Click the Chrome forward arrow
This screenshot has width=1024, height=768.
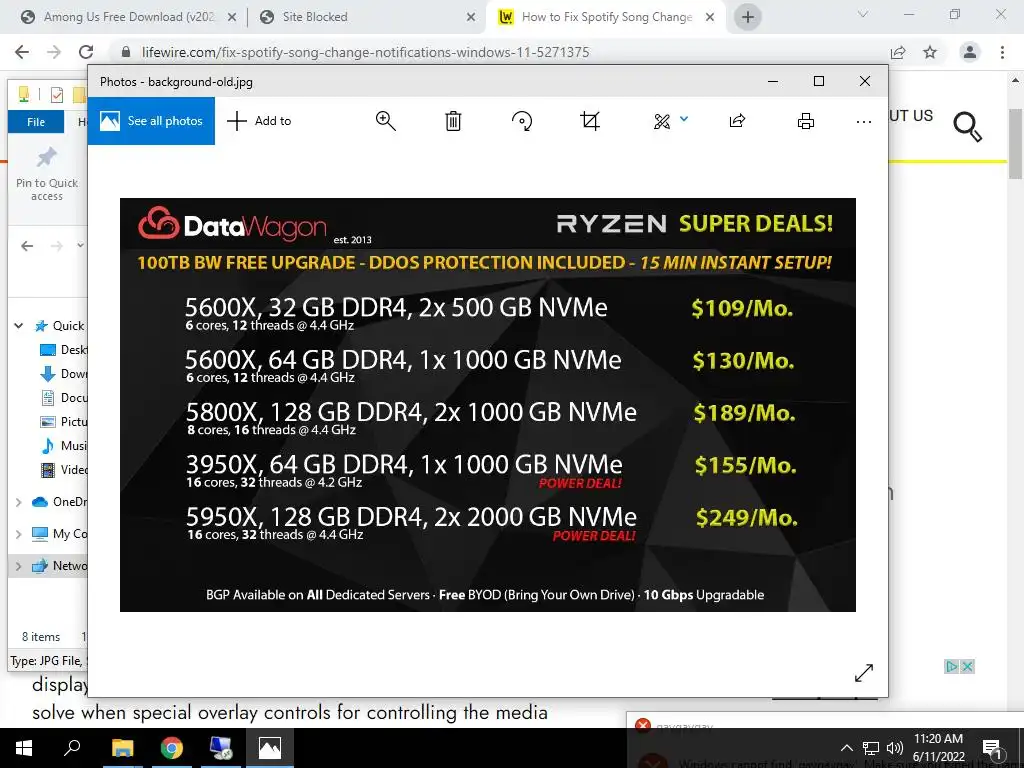[x=54, y=52]
